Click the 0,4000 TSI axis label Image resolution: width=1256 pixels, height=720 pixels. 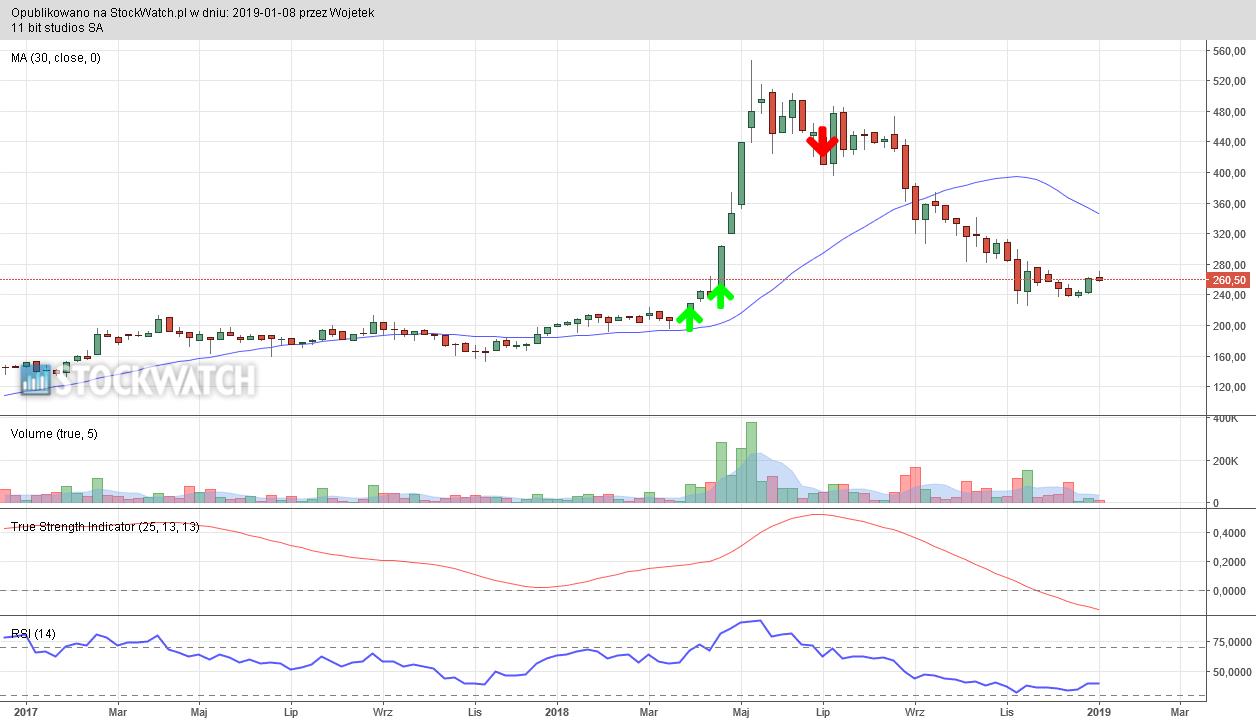click(1227, 533)
